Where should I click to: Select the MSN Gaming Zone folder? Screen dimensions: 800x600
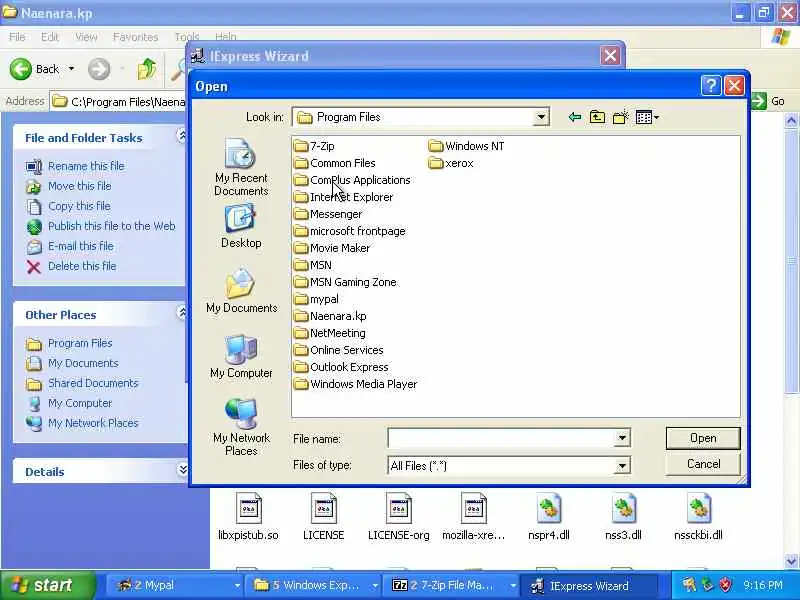[x=345, y=282]
